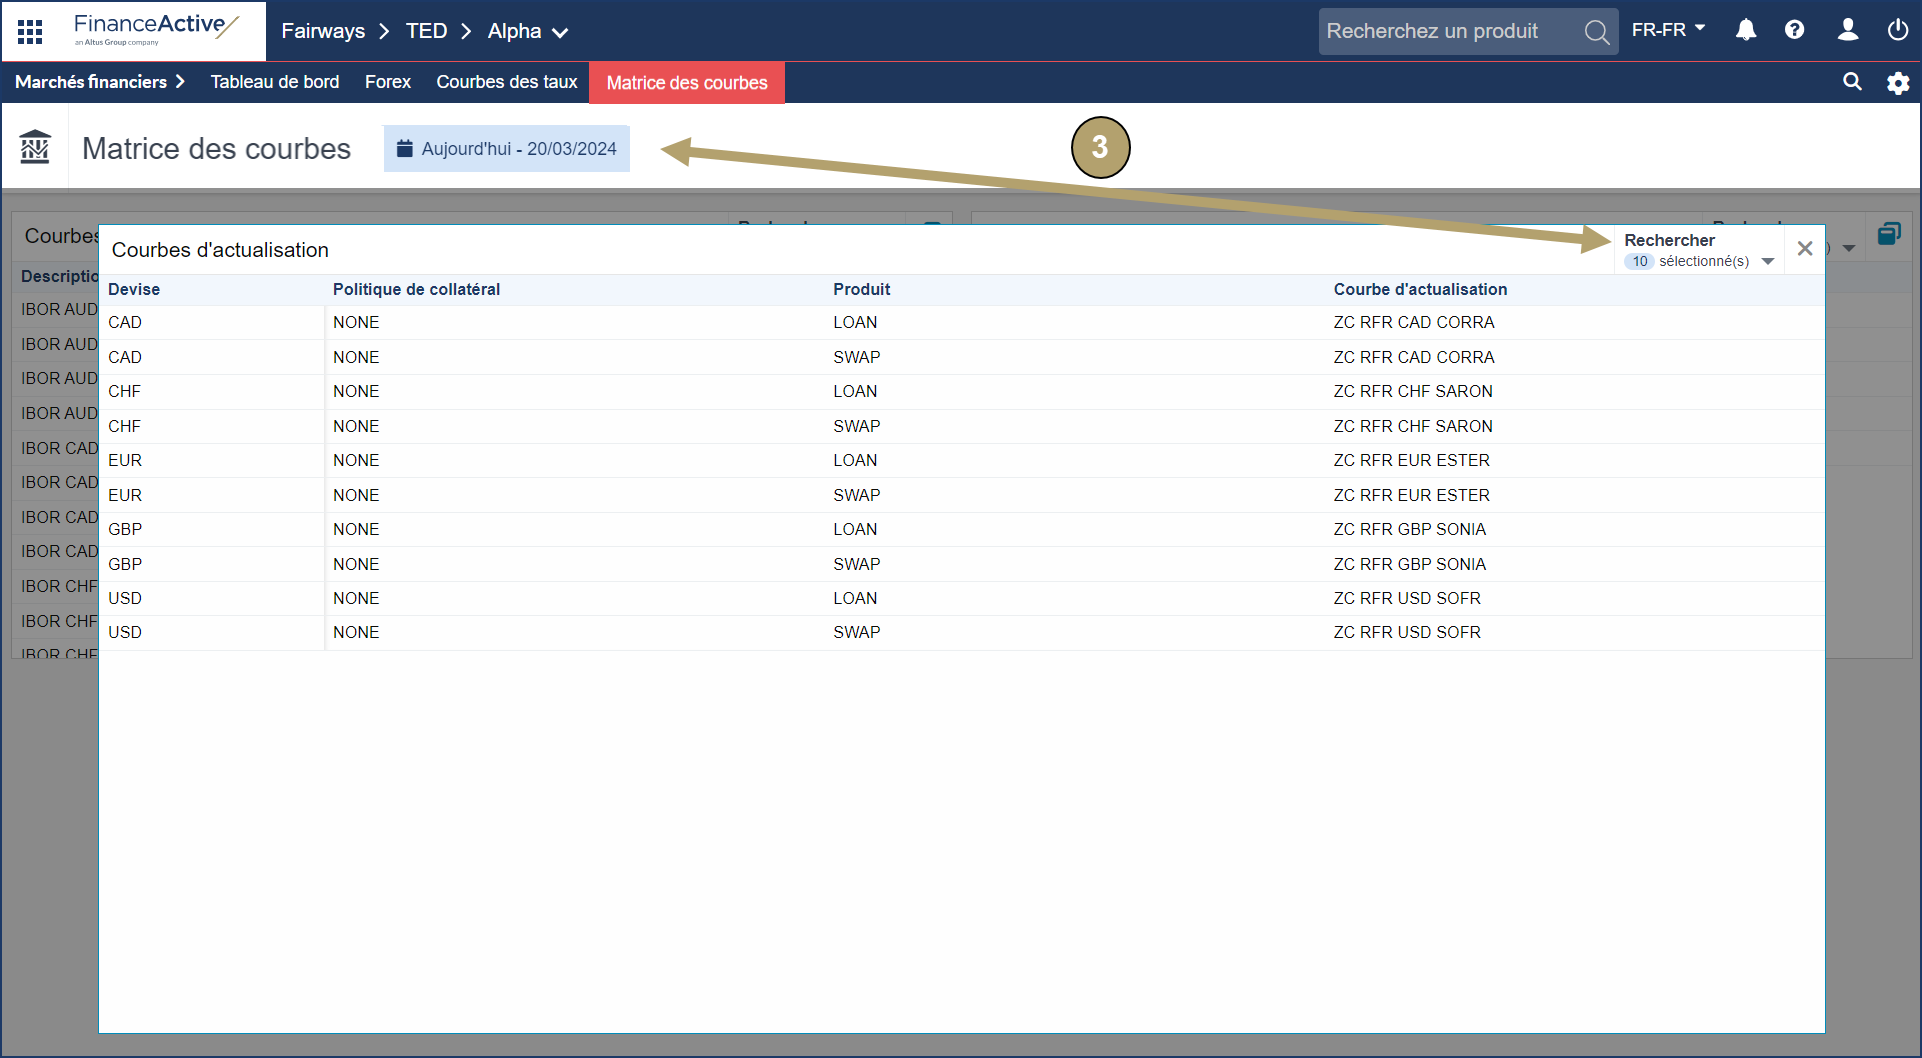Open the help question mark icon
The width and height of the screenshot is (1922, 1058).
click(1795, 30)
